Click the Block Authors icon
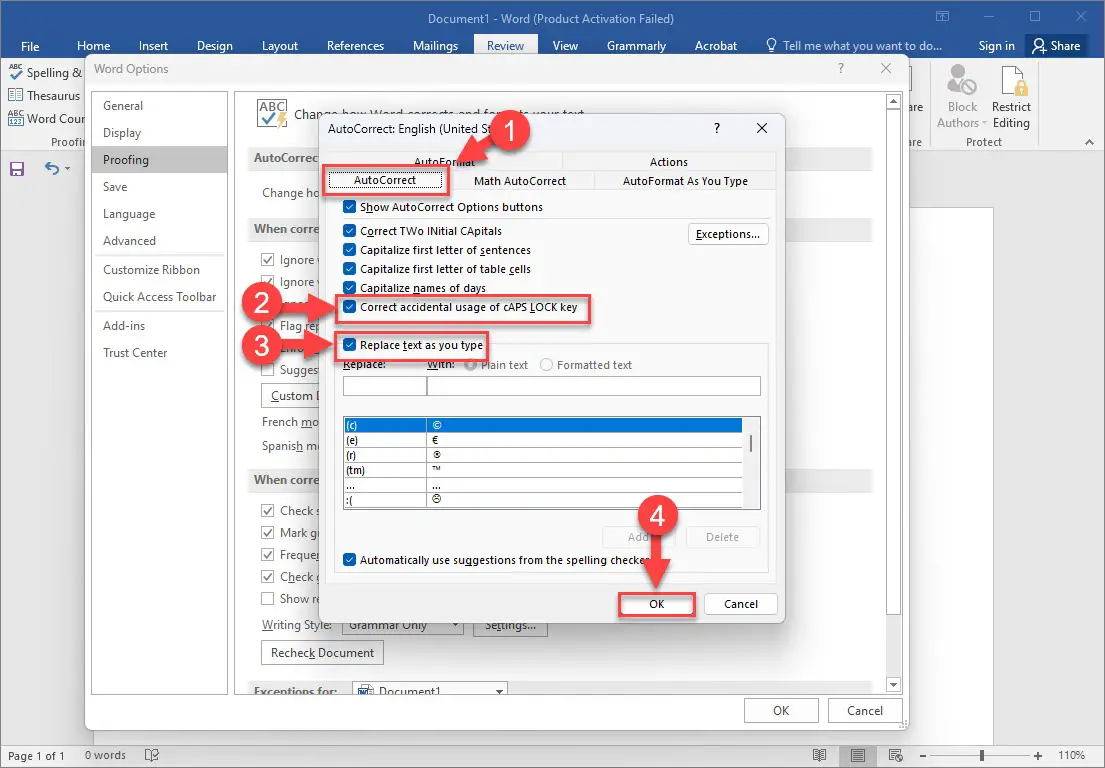Screen dimensions: 1105x768 click(961, 80)
